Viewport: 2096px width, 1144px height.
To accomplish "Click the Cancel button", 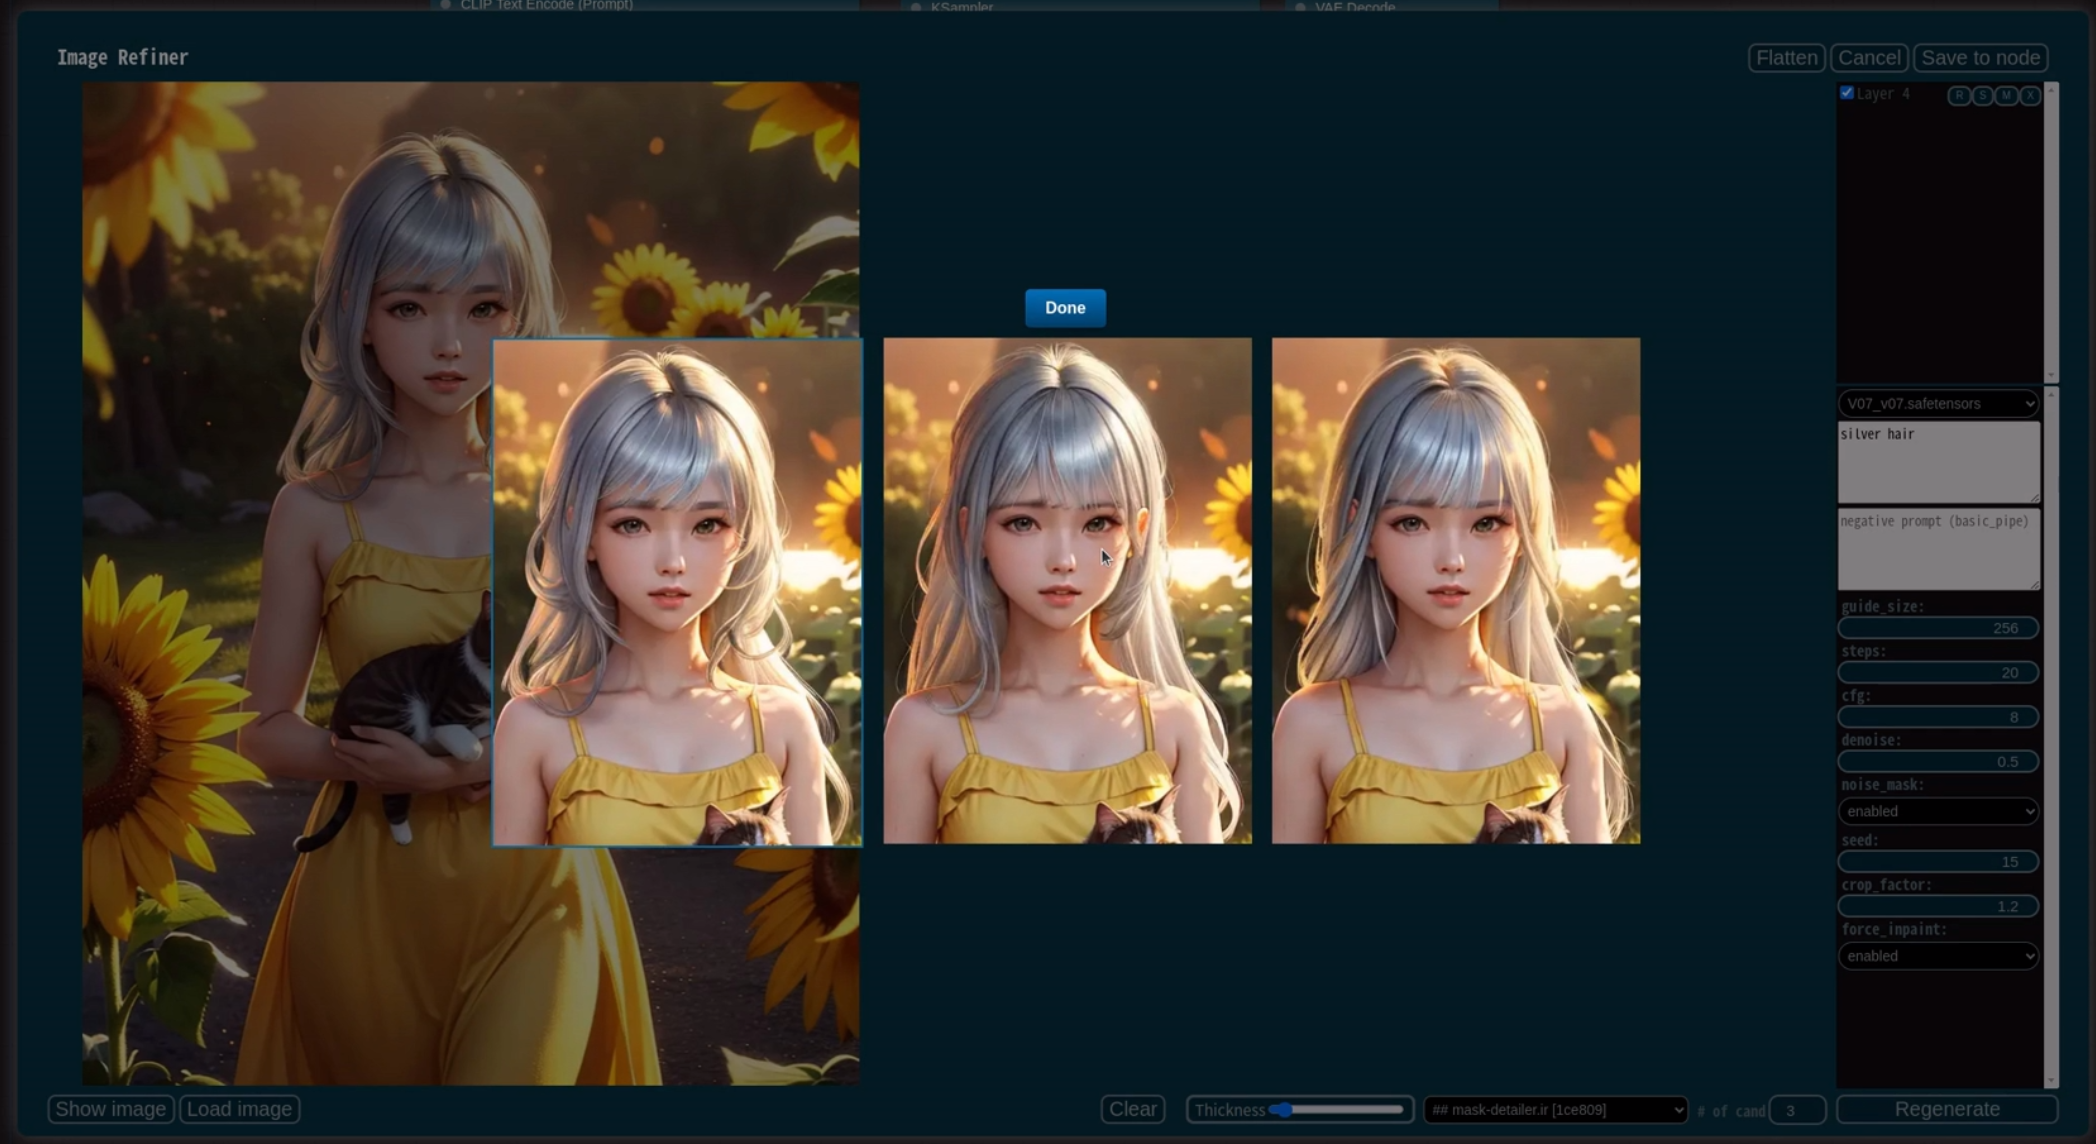I will tap(1869, 58).
